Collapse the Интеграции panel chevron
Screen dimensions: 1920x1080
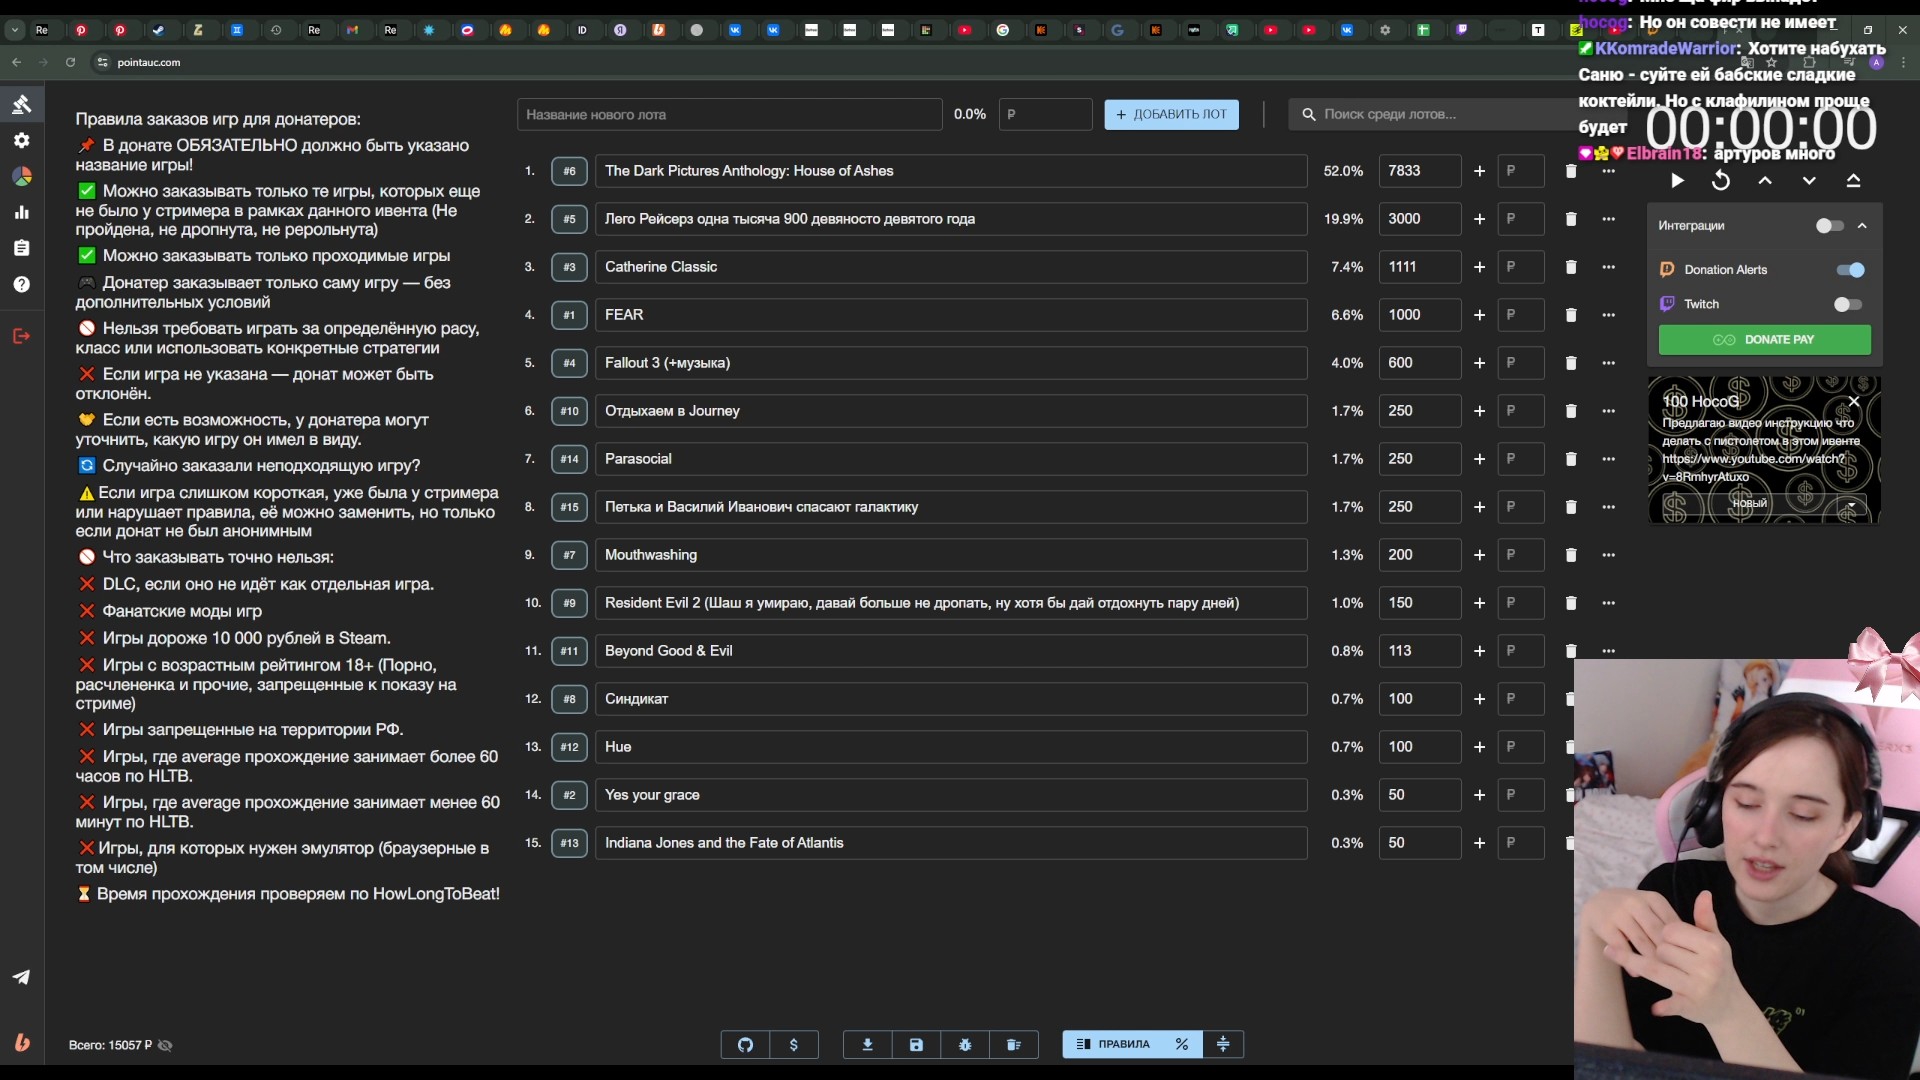coord(1862,226)
